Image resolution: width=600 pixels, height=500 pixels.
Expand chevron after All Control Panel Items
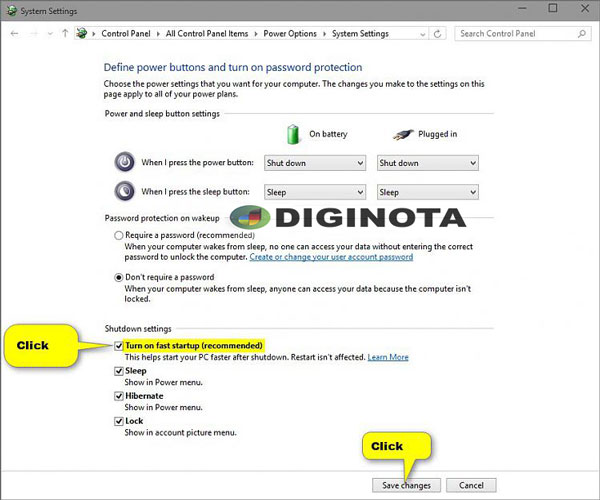[x=256, y=34]
